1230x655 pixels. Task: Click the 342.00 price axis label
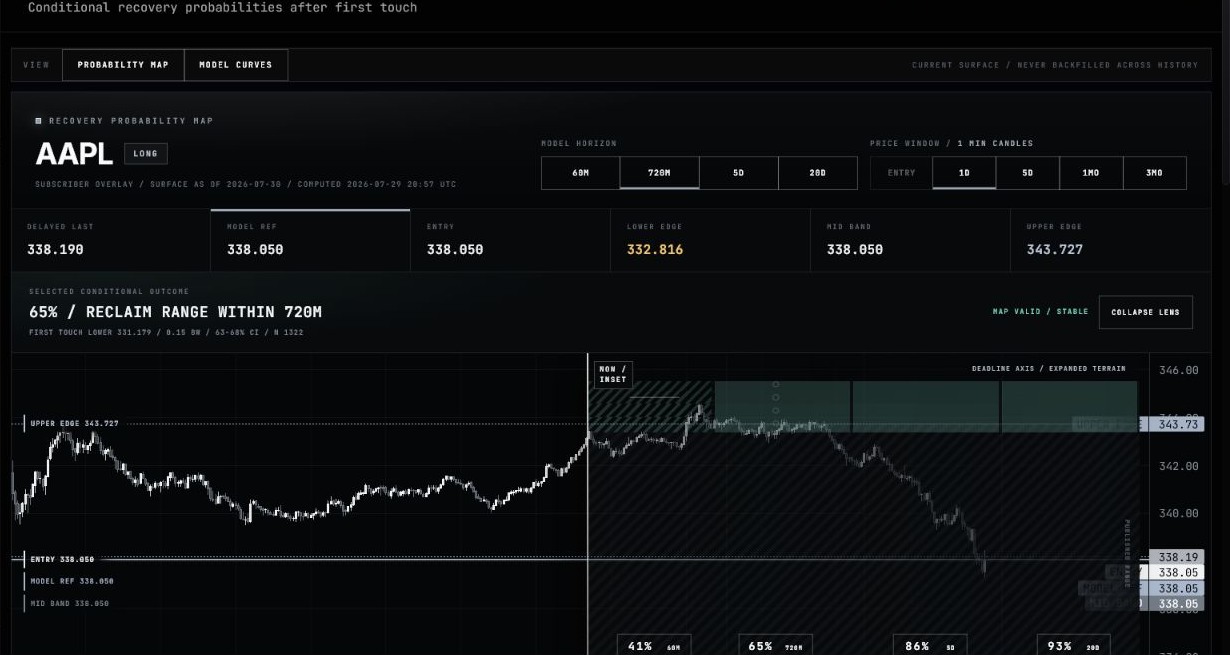tap(1178, 466)
